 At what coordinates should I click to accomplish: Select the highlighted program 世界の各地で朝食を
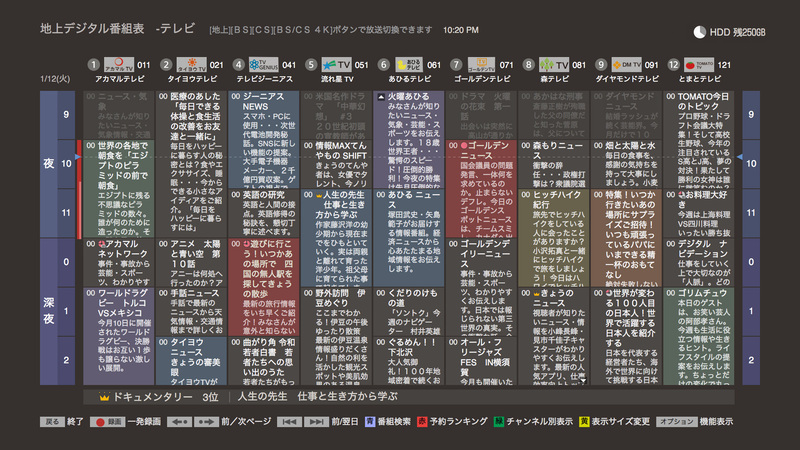point(119,189)
